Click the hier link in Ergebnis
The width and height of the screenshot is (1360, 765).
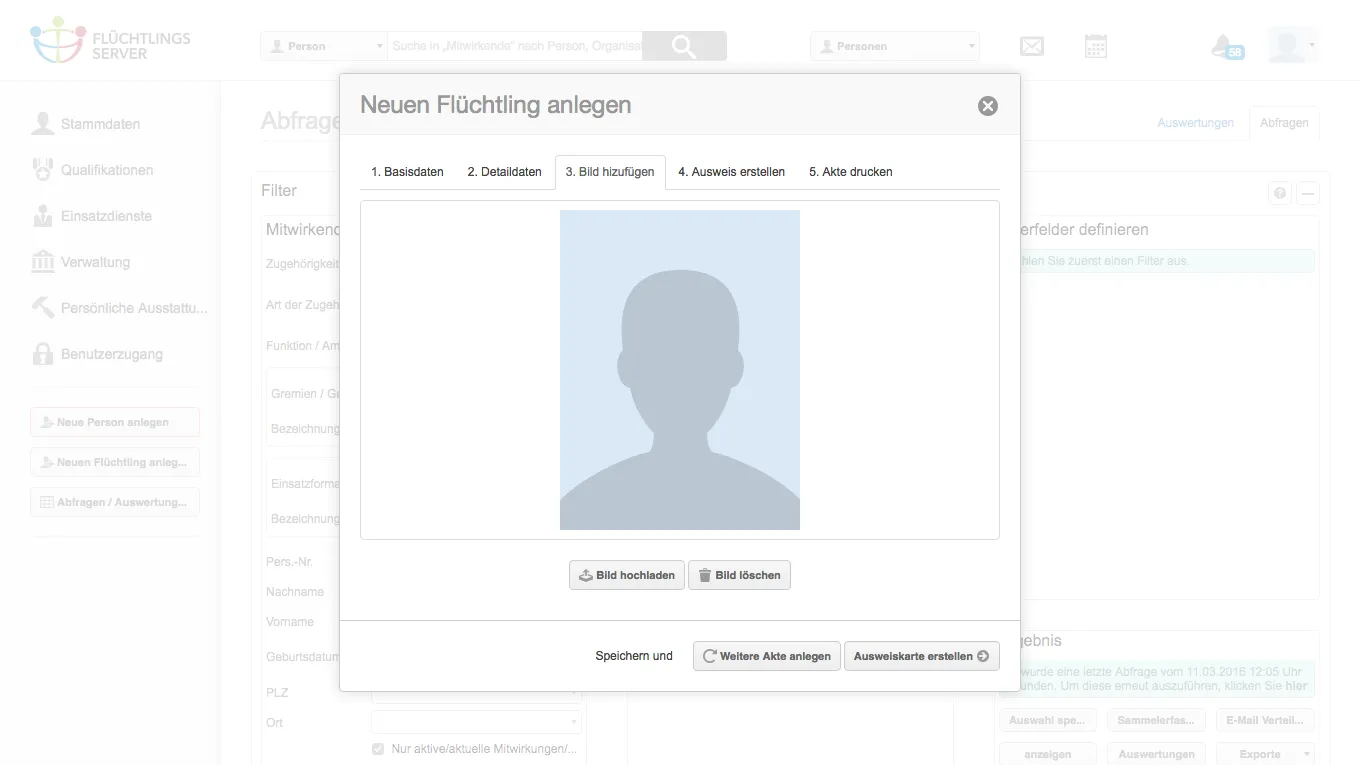1296,687
